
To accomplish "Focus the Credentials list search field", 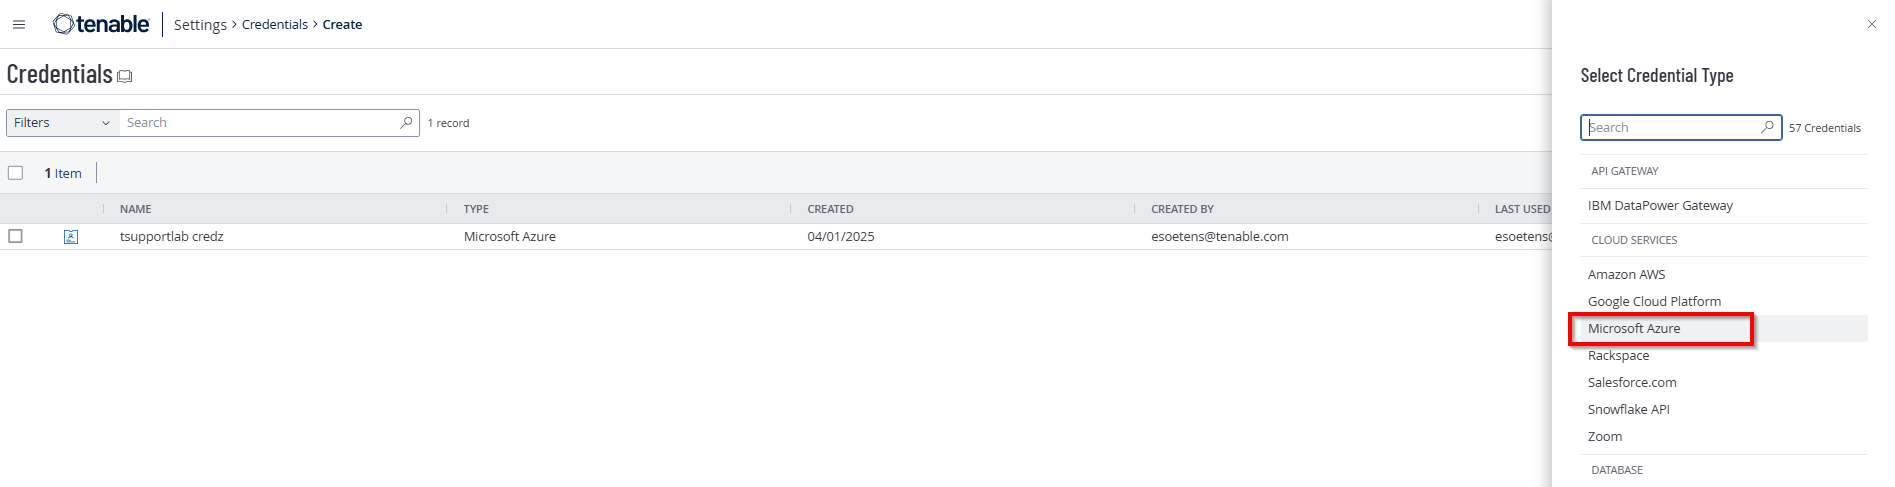I will coord(260,122).
